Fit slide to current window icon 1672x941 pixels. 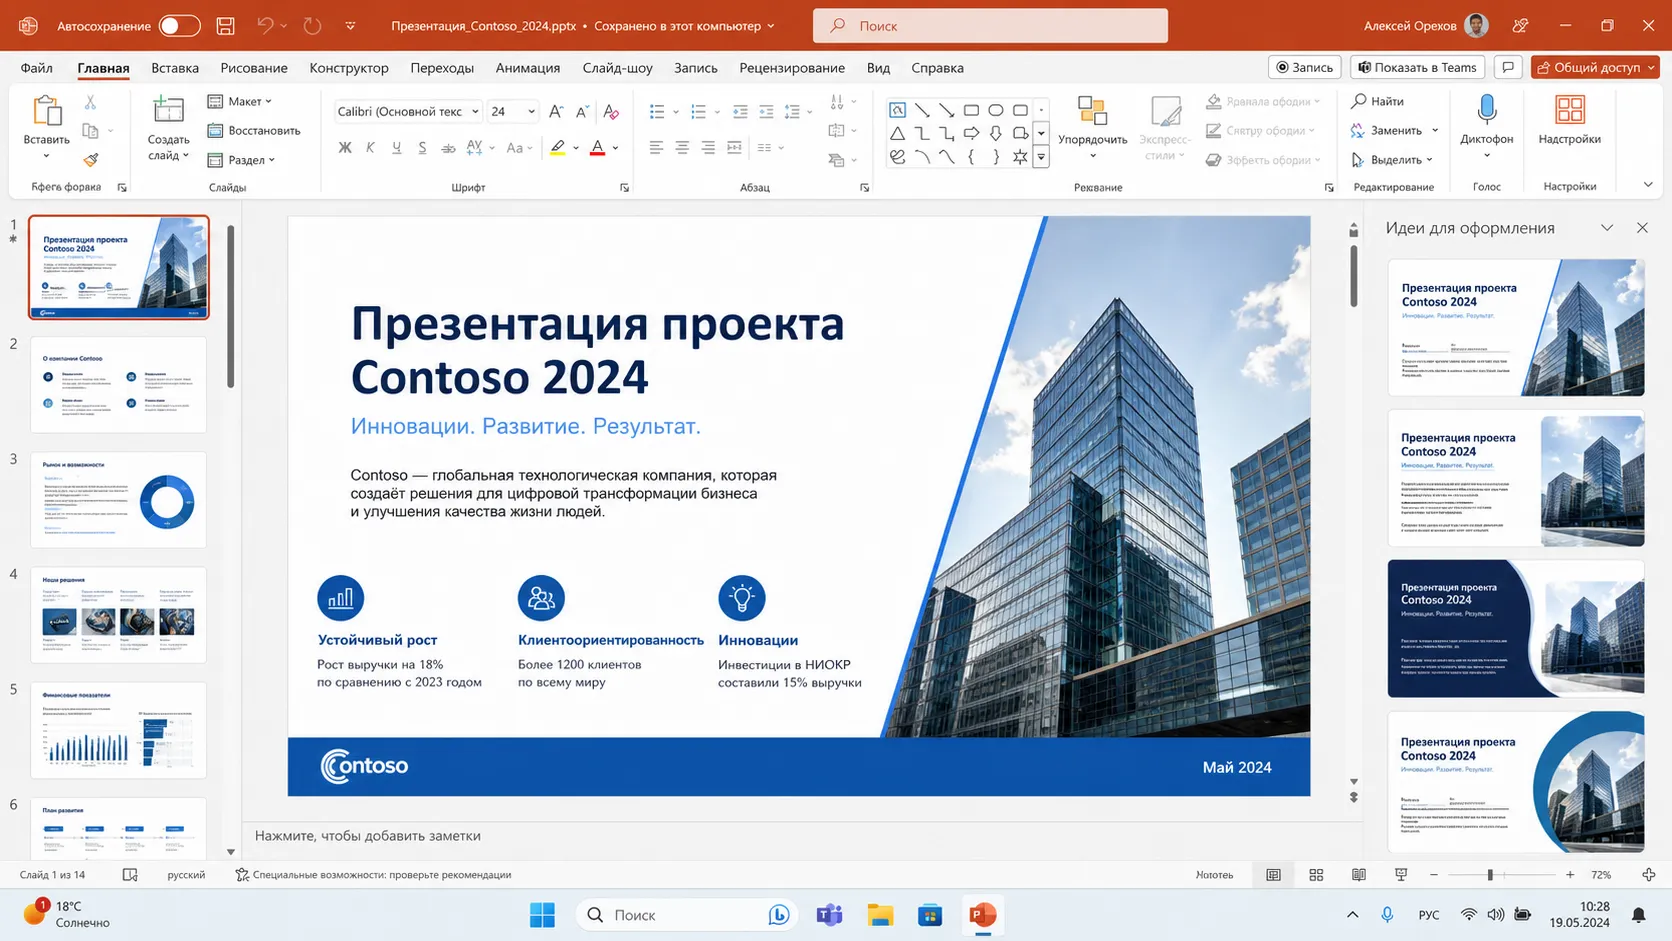tap(1649, 875)
